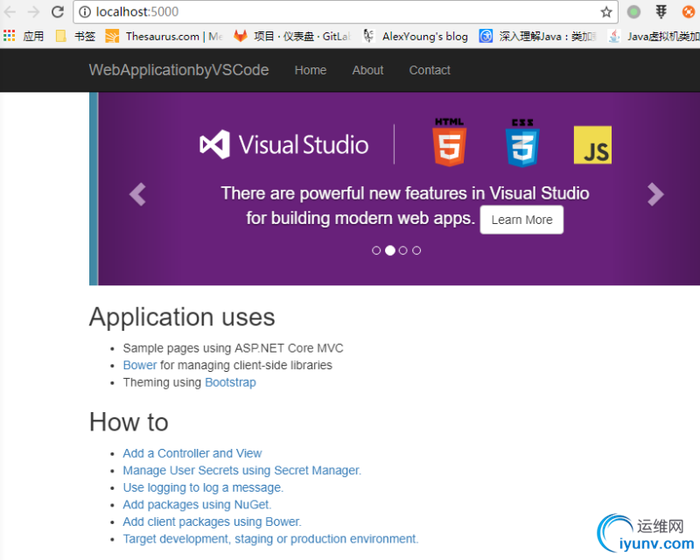Viewport: 700px width, 560px height.
Task: Select the third carousel indicator dot
Action: [x=403, y=251]
